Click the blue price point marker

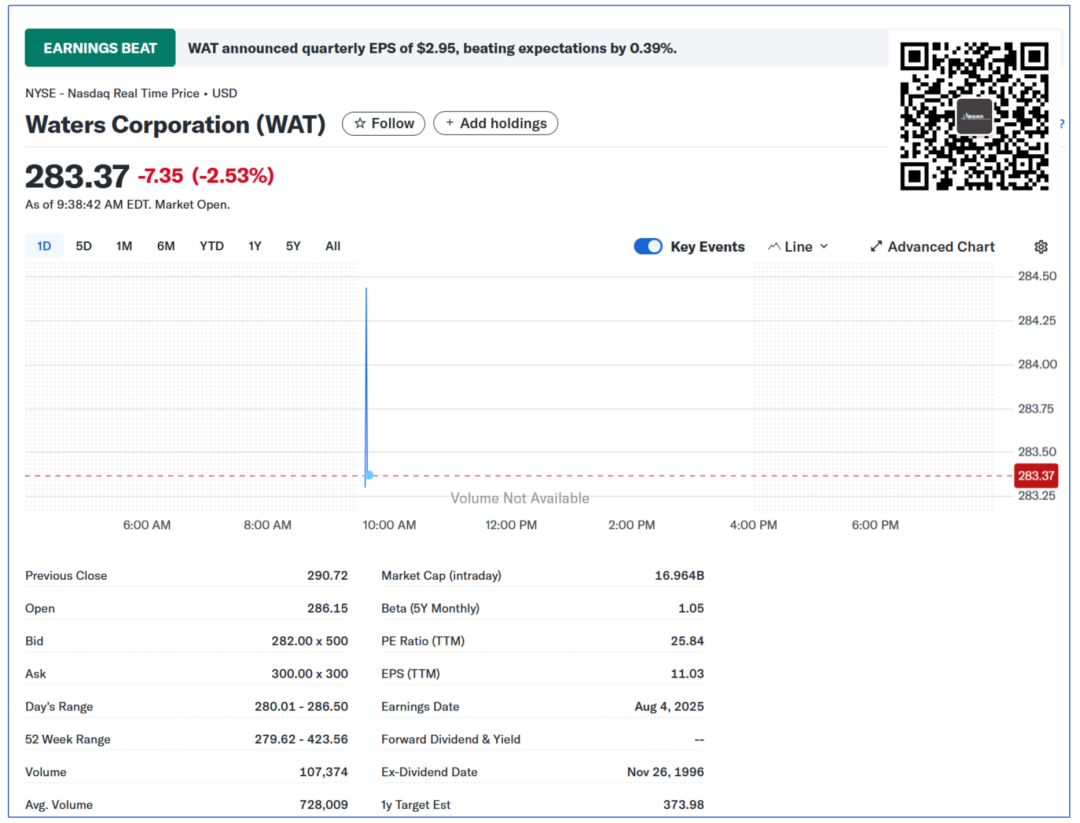click(369, 475)
